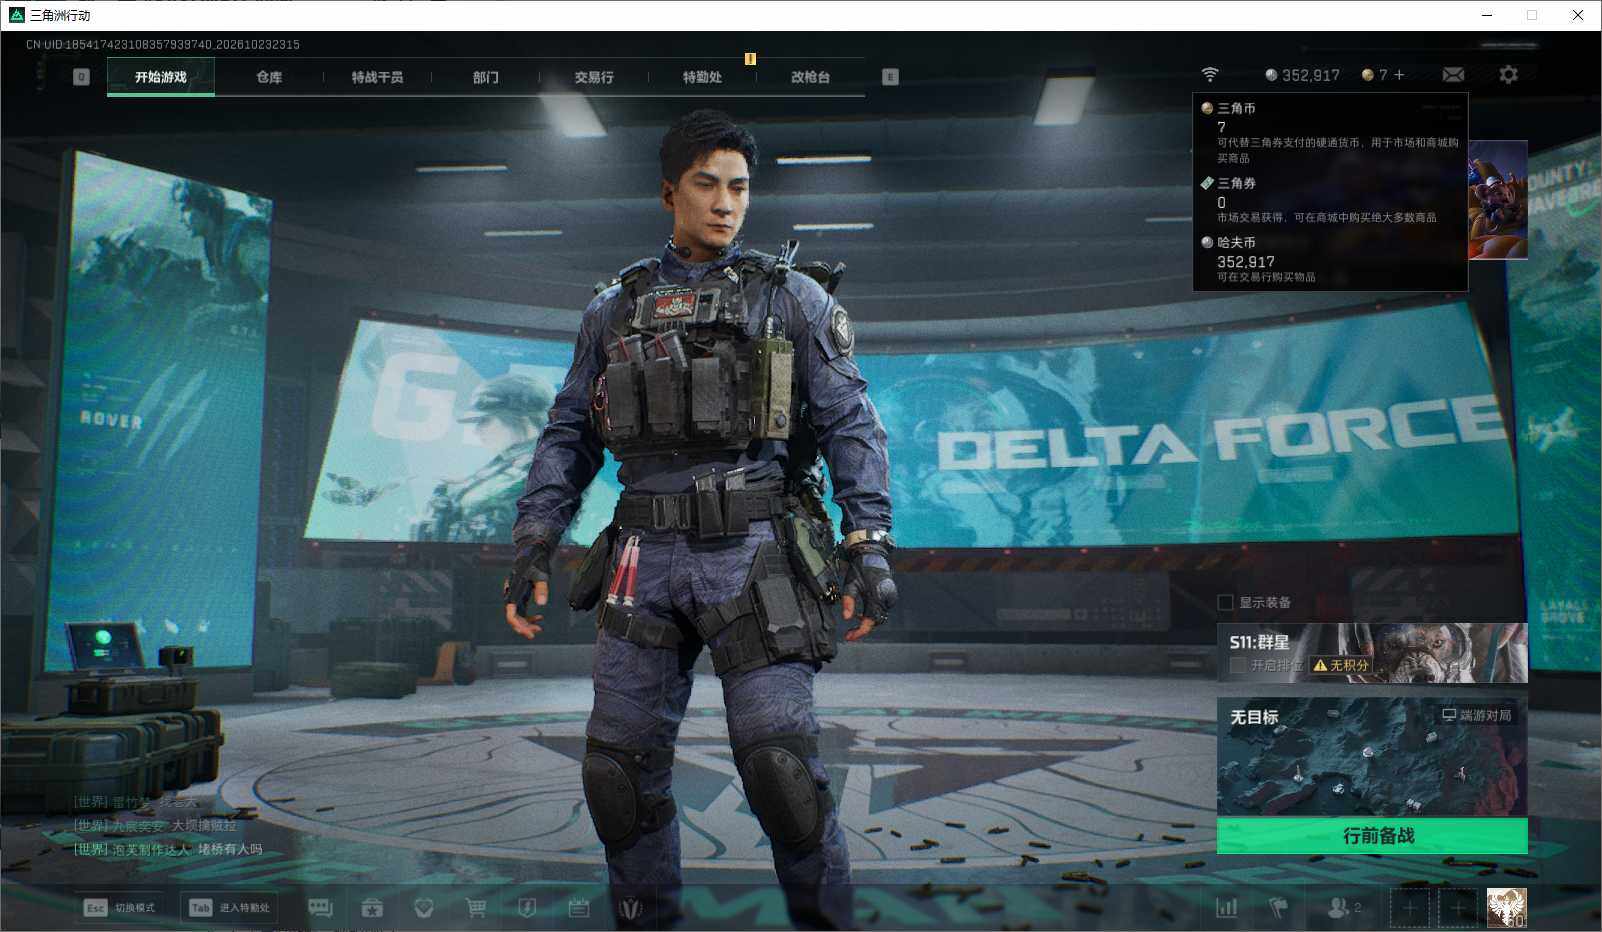Viewport: 1602px width, 932px height.
Task: Click the Esc 切换模式 button
Action: click(120, 908)
